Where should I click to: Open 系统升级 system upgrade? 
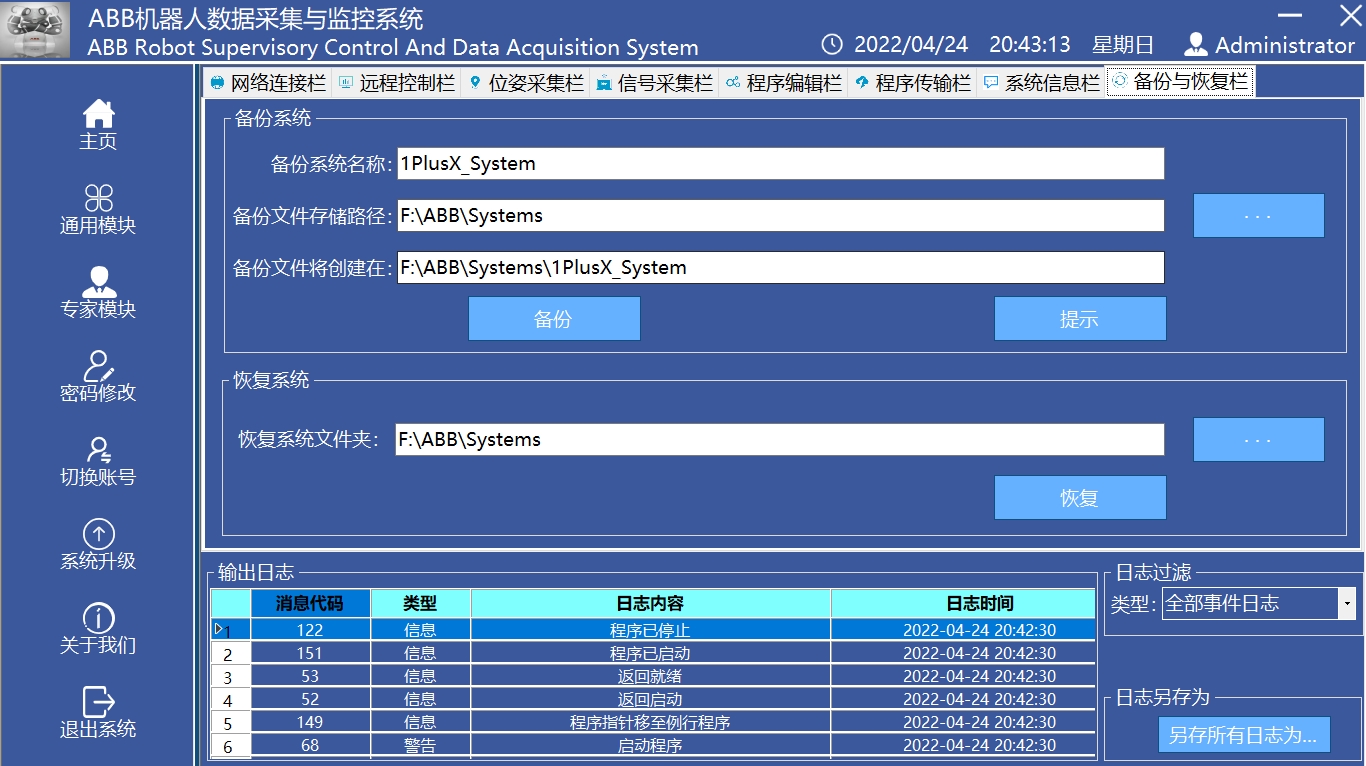point(98,545)
